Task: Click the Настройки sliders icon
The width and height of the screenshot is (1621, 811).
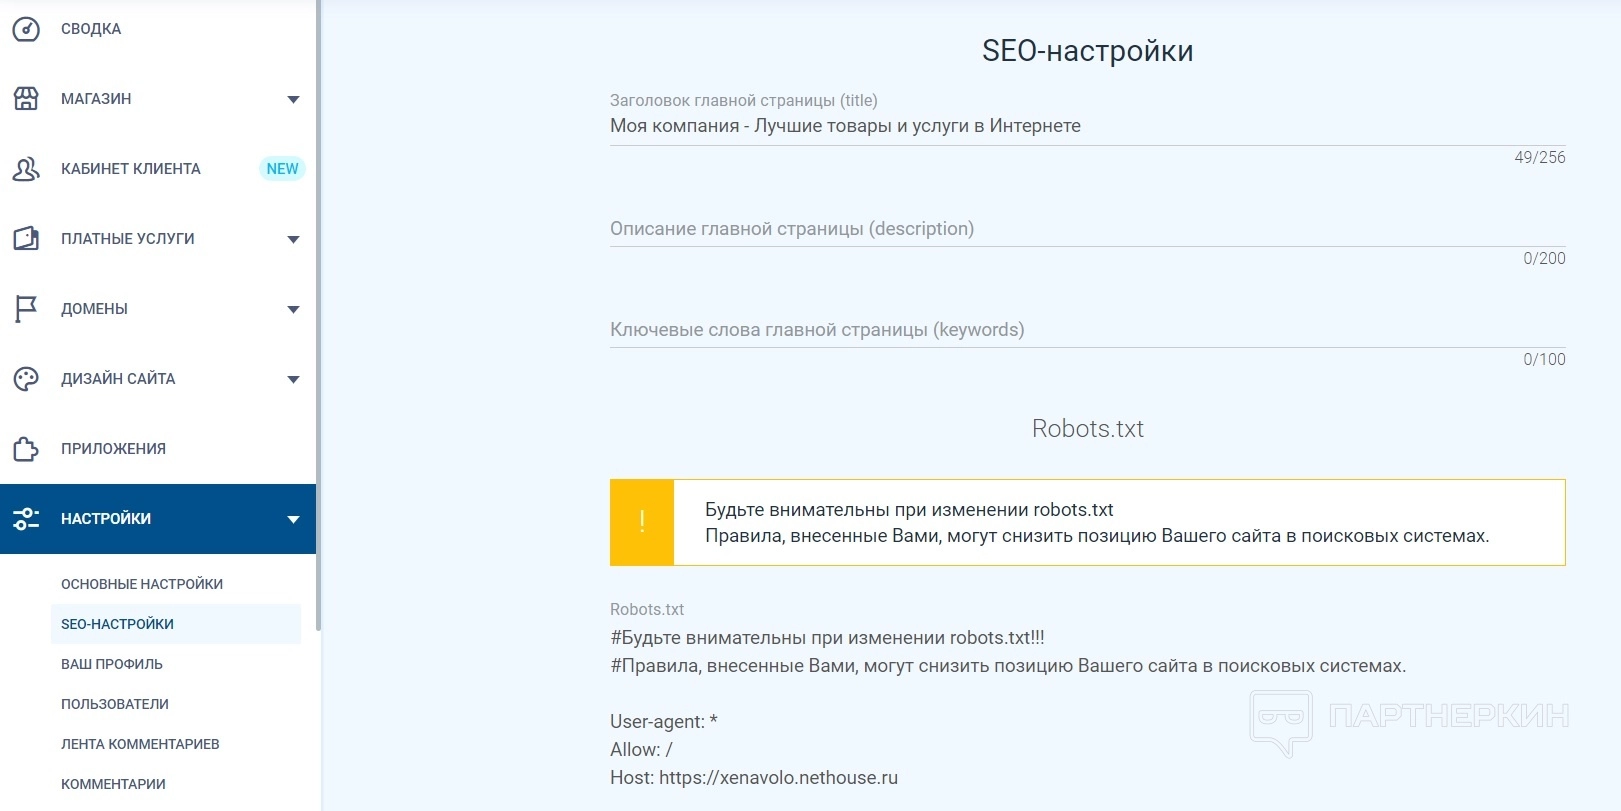Action: [26, 519]
